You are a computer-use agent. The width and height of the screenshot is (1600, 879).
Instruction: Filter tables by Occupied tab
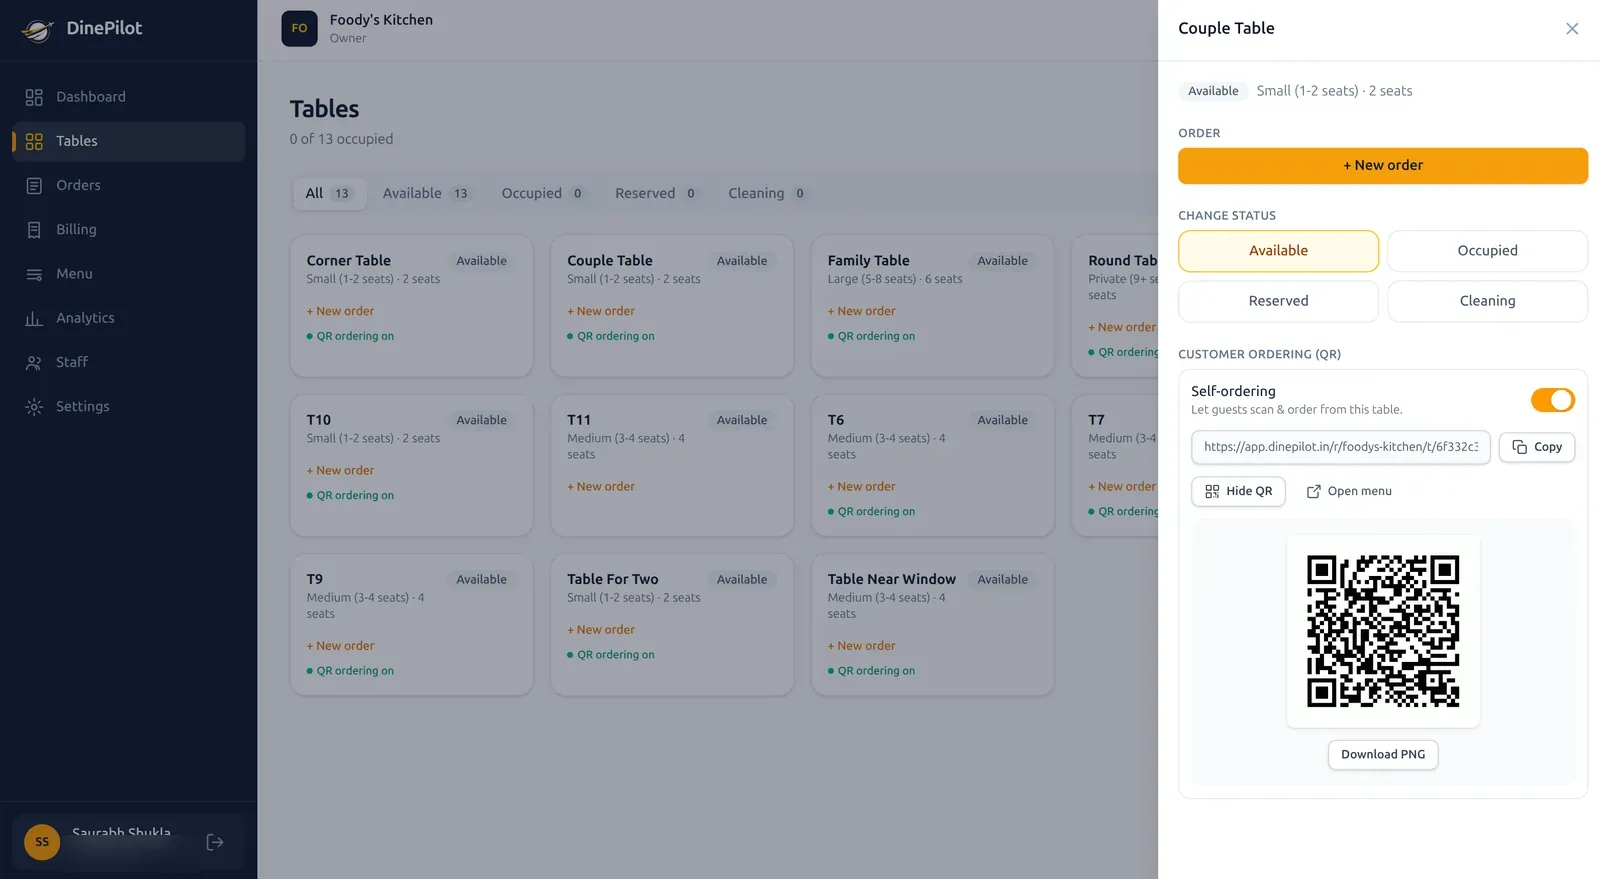tap(543, 193)
